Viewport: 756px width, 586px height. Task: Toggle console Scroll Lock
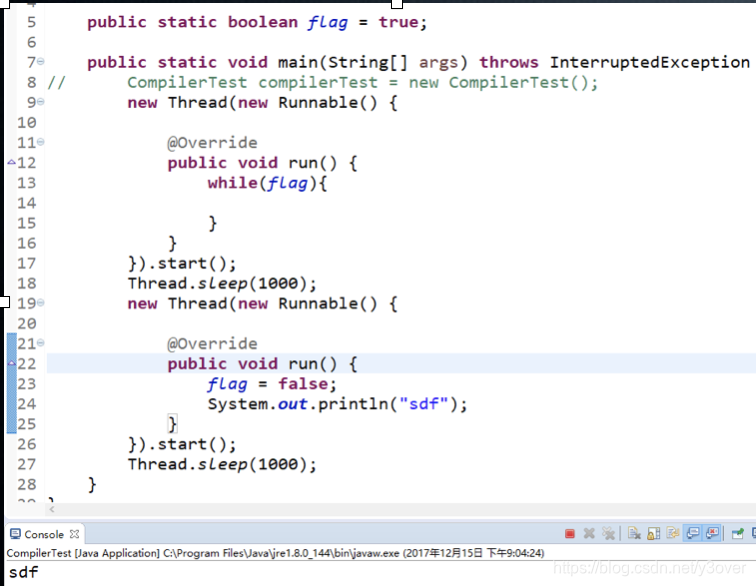pos(653,533)
